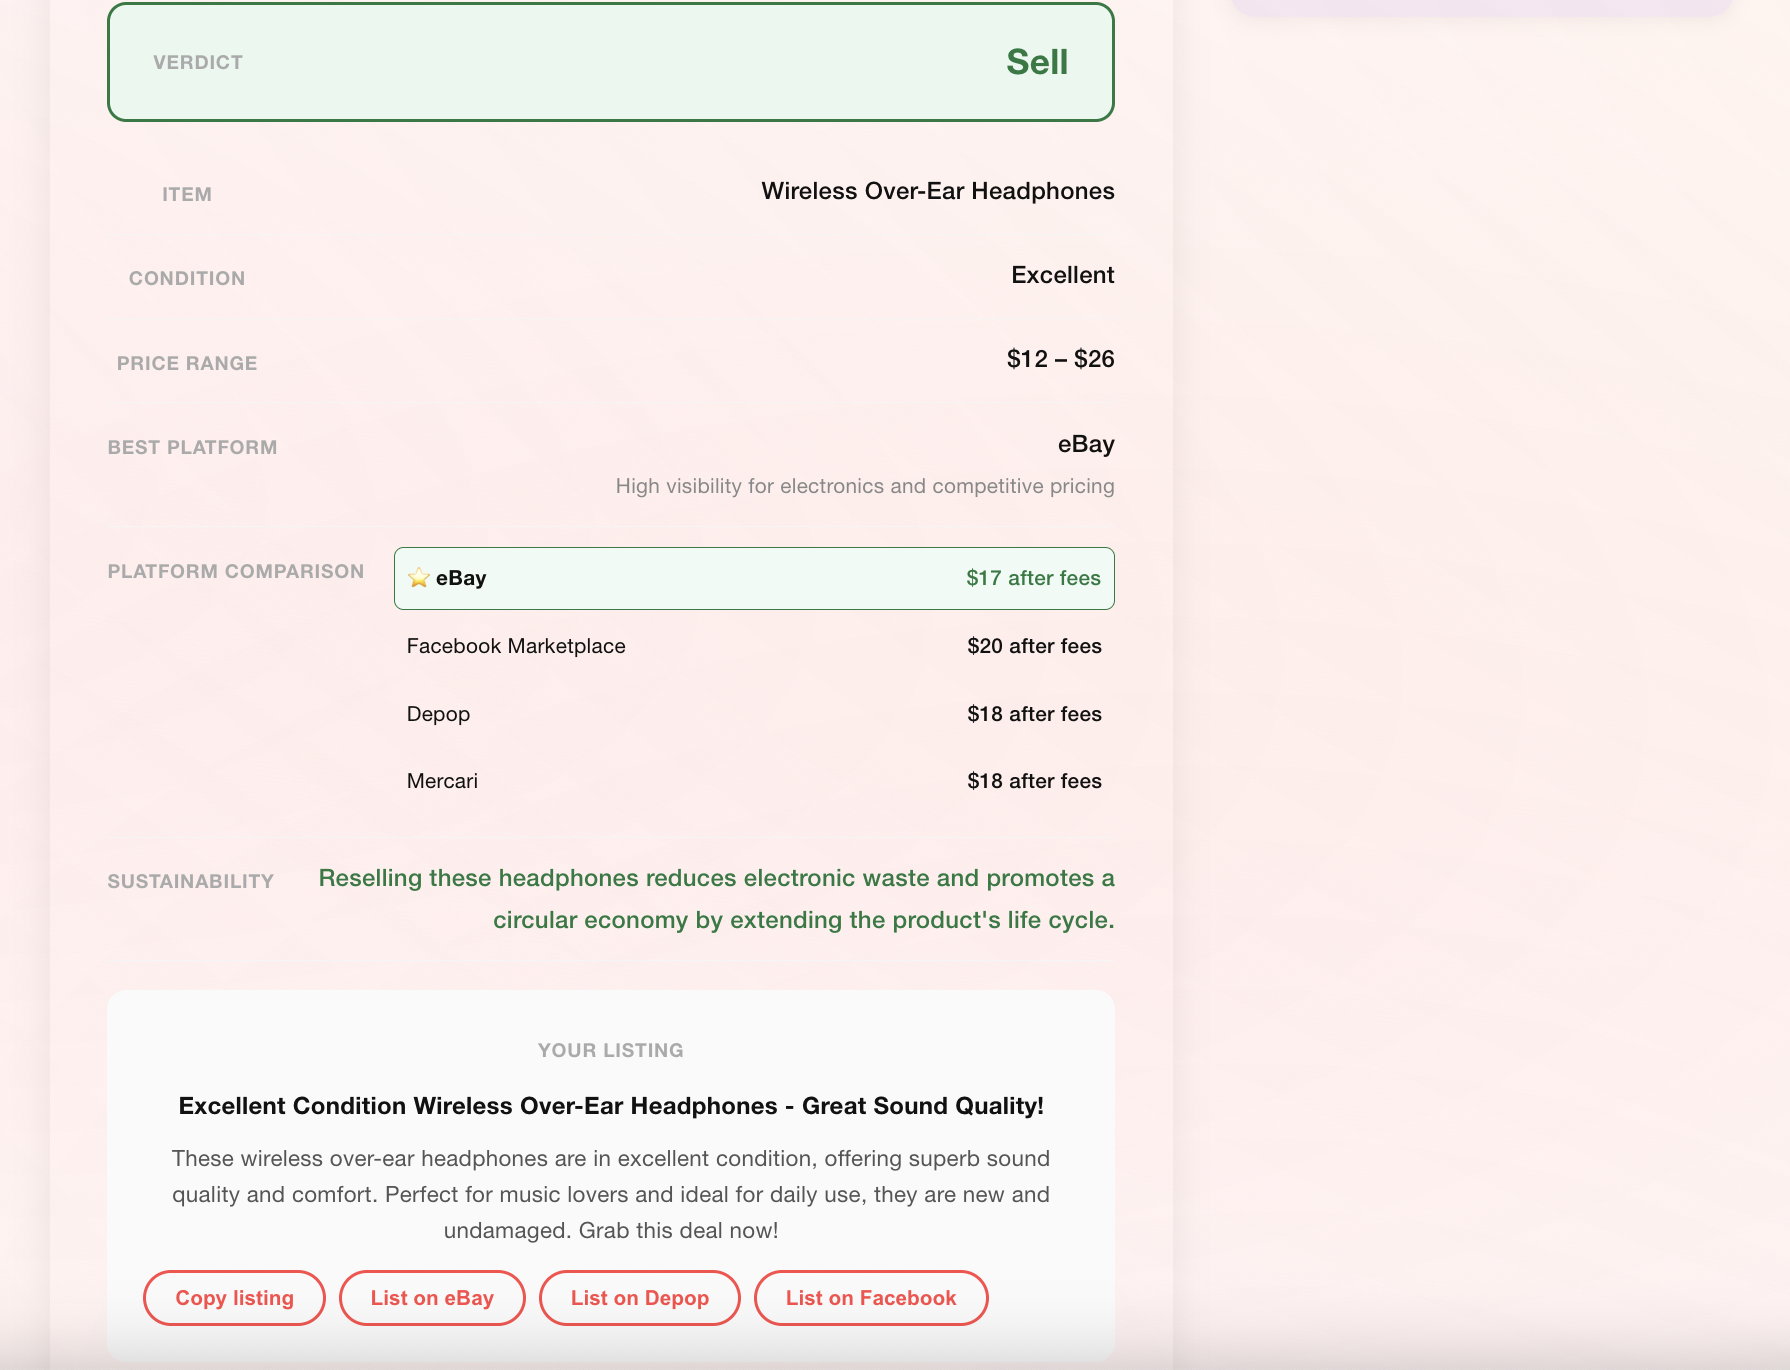Click the List on eBay button

(x=432, y=1298)
